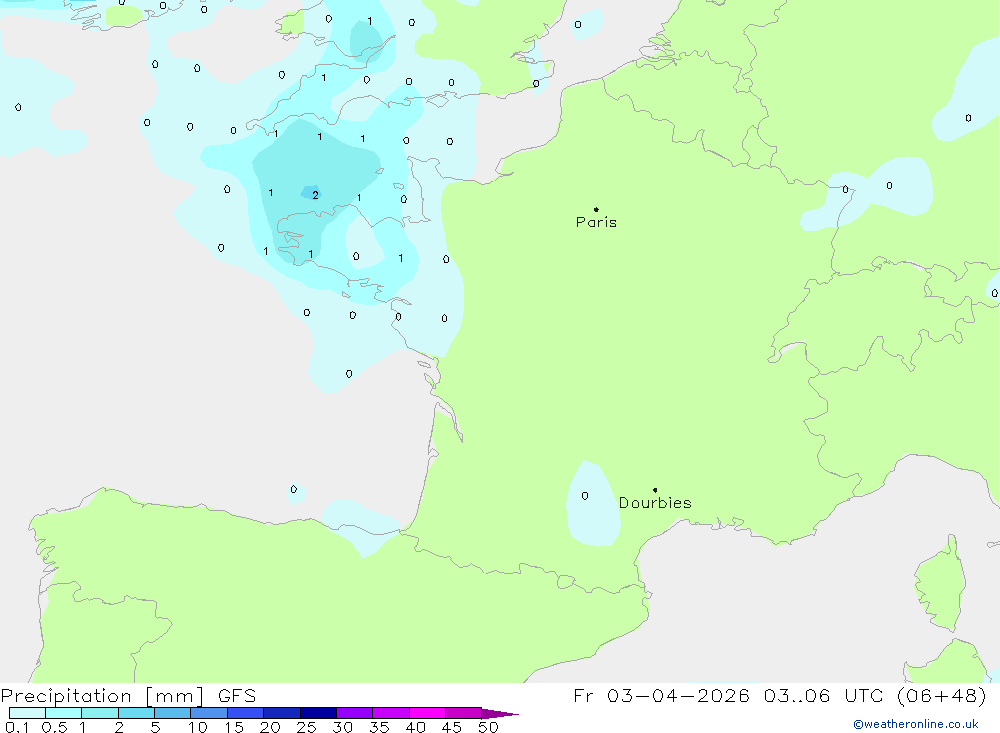Pick the 40–45 mm legend swatch
This screenshot has height=733, width=1000.
(x=427, y=713)
